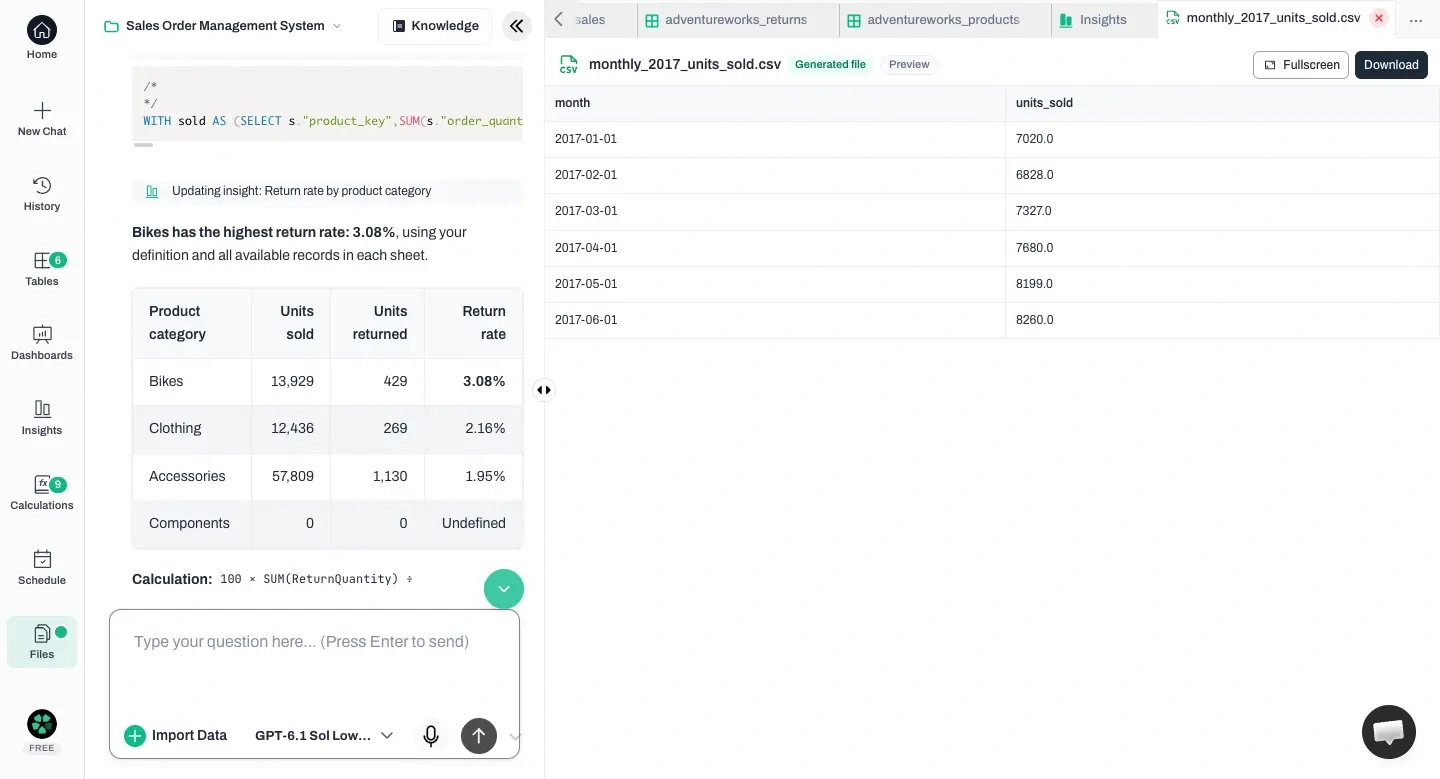The height and width of the screenshot is (779, 1440).
Task: Click the Bikes row in results table
Action: 327,381
